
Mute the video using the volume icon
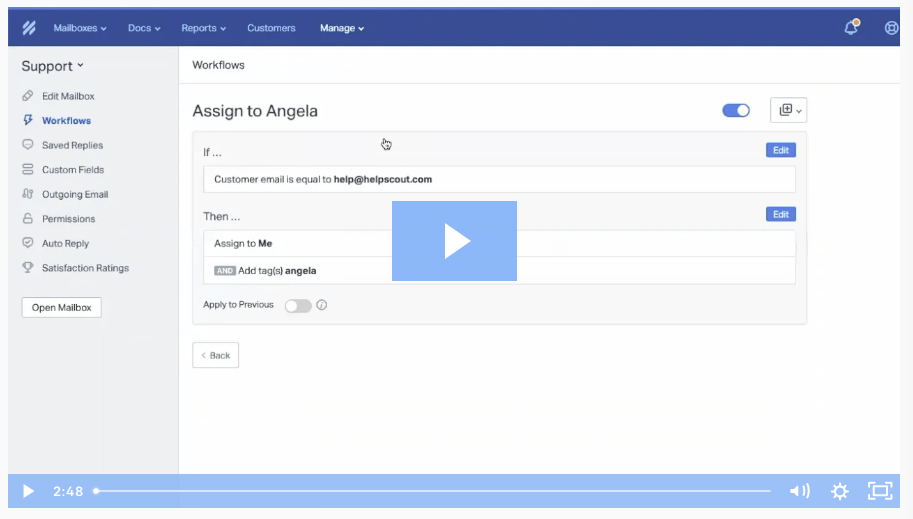pos(799,491)
